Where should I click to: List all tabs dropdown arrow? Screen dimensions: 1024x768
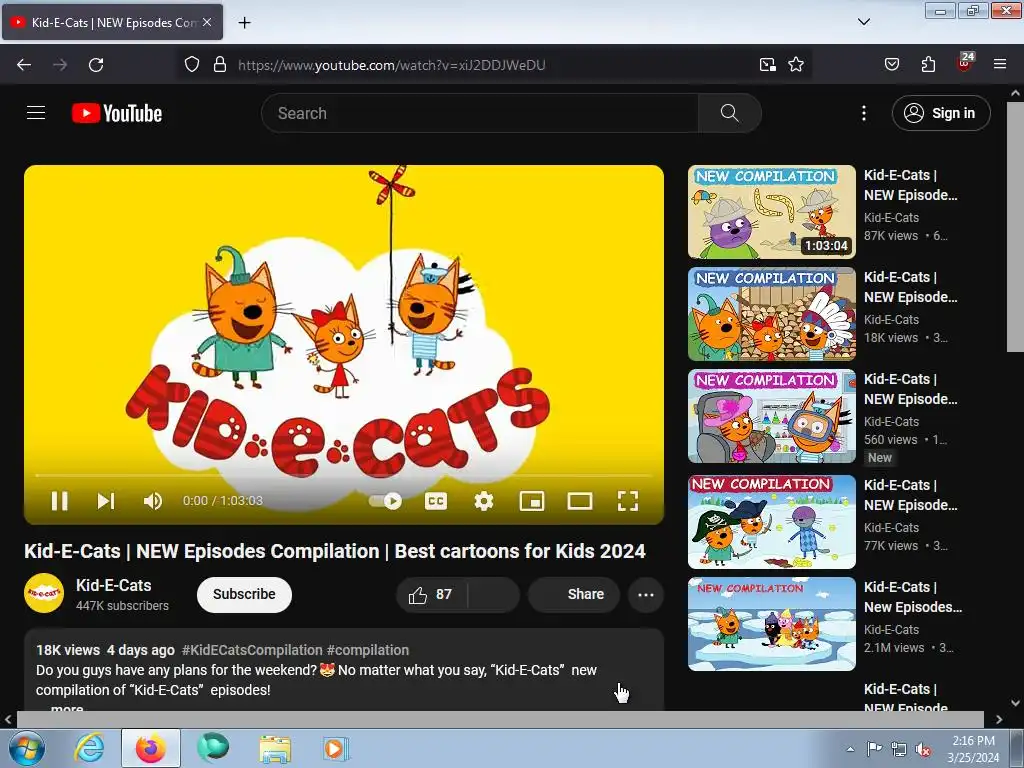(x=863, y=22)
